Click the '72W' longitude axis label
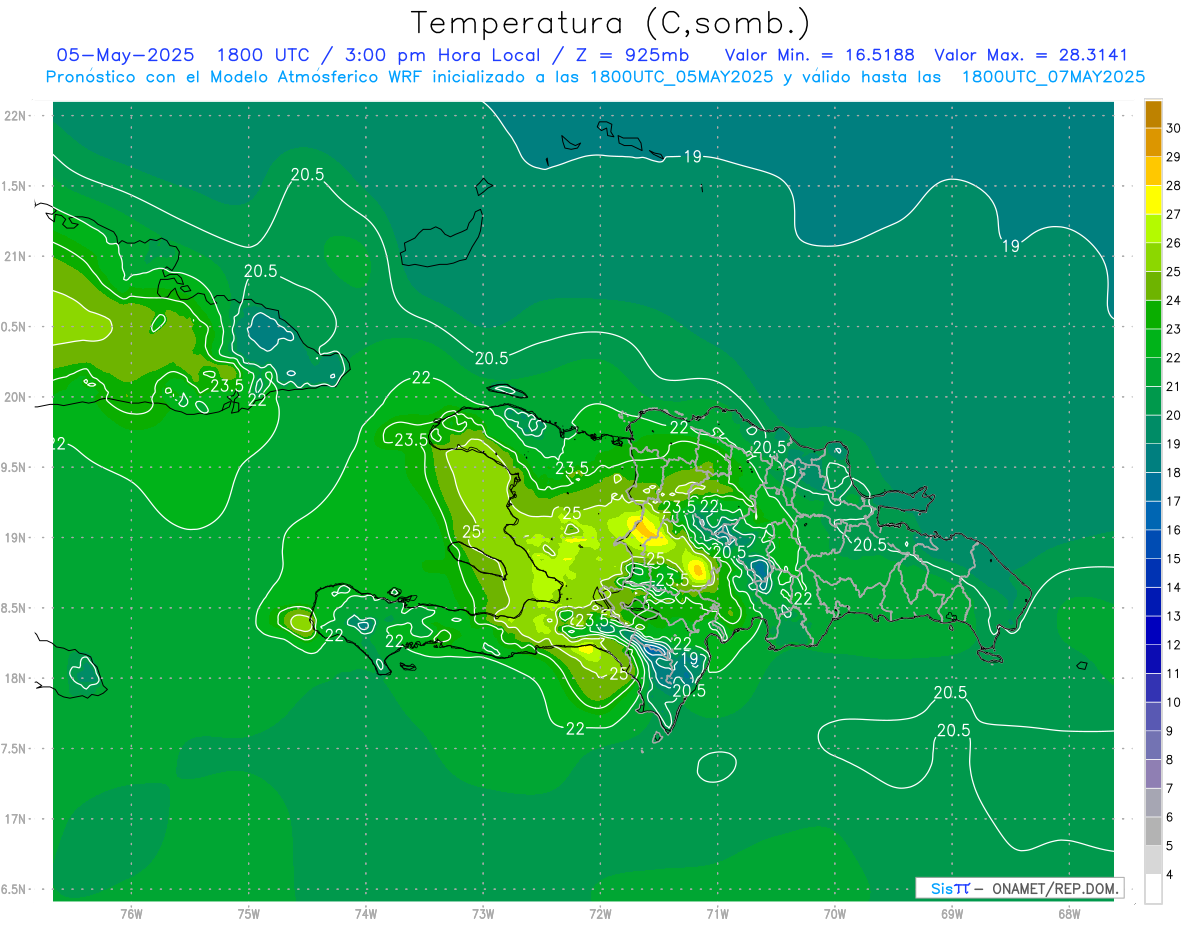 point(600,913)
